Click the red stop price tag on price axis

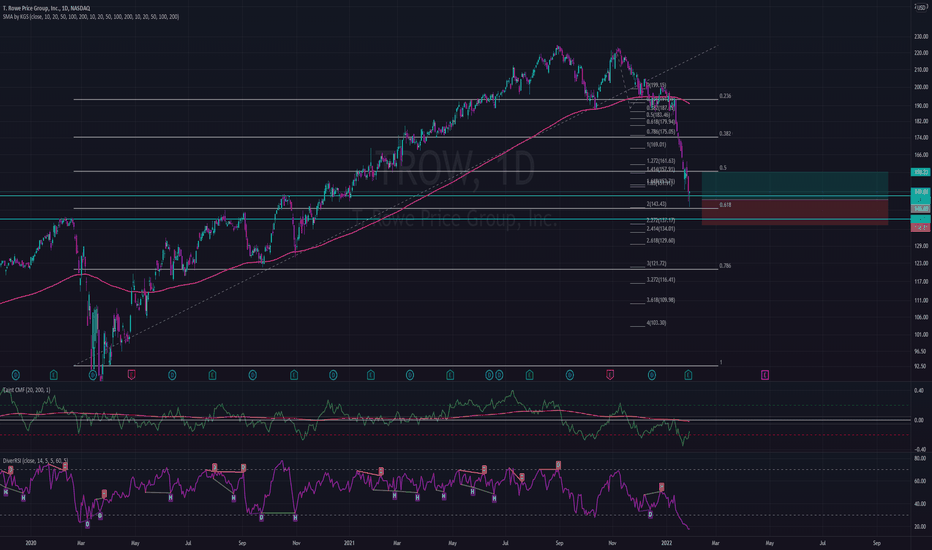click(x=921, y=228)
